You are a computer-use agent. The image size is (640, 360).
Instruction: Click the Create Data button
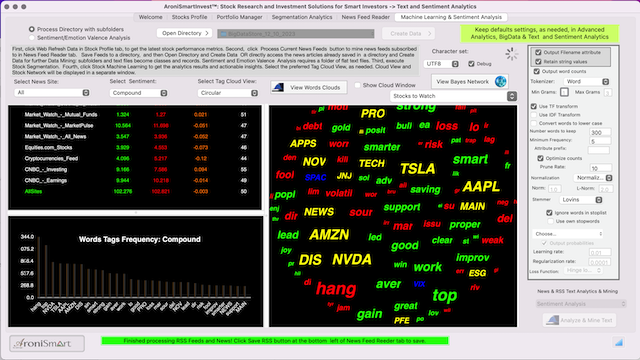pyautogui.click(x=408, y=33)
